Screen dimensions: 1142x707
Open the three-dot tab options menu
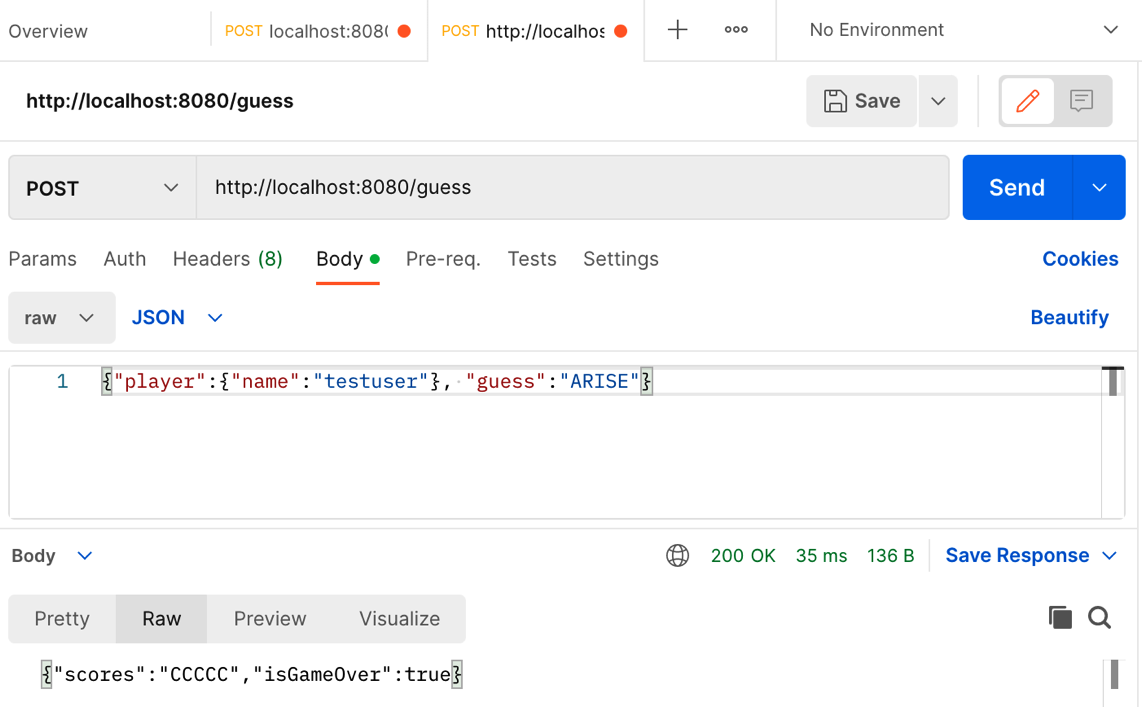(736, 30)
